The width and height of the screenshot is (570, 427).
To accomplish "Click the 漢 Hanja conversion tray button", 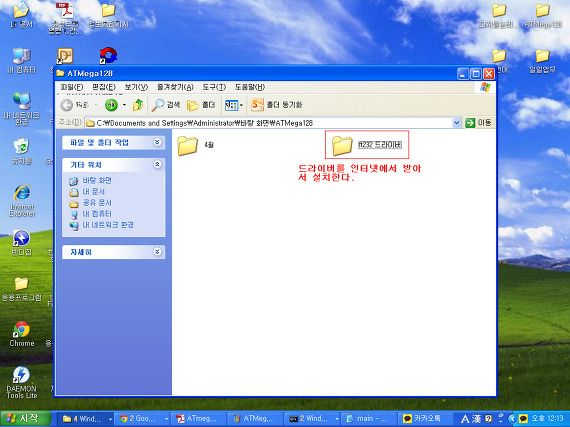I will (x=477, y=419).
